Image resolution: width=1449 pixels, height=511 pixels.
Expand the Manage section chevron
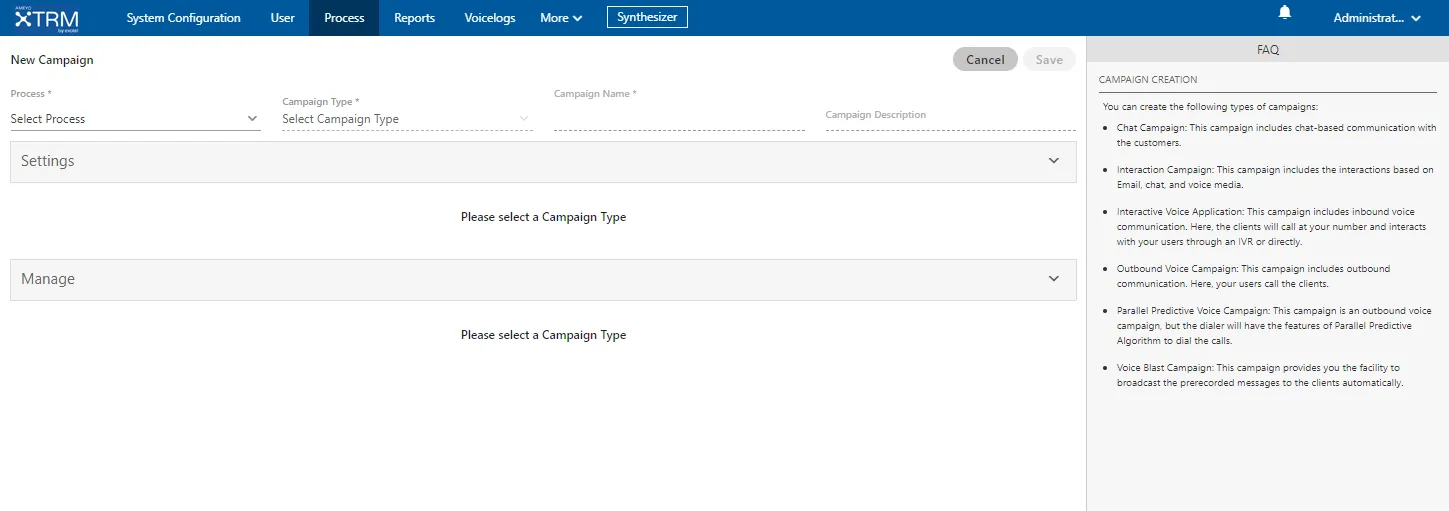[1053, 279]
